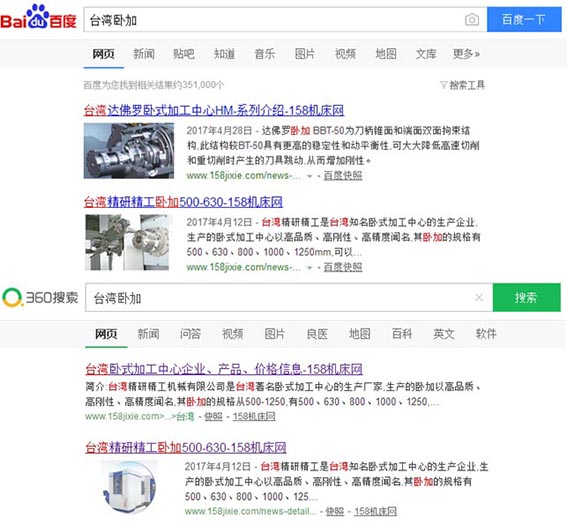
Task: Click 158机床网 link in first 360 result
Action: point(254,417)
